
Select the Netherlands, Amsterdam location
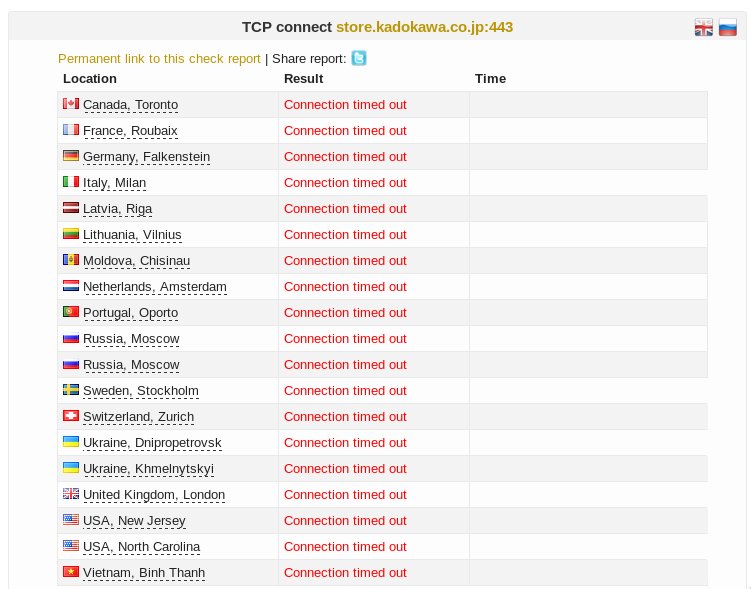155,287
